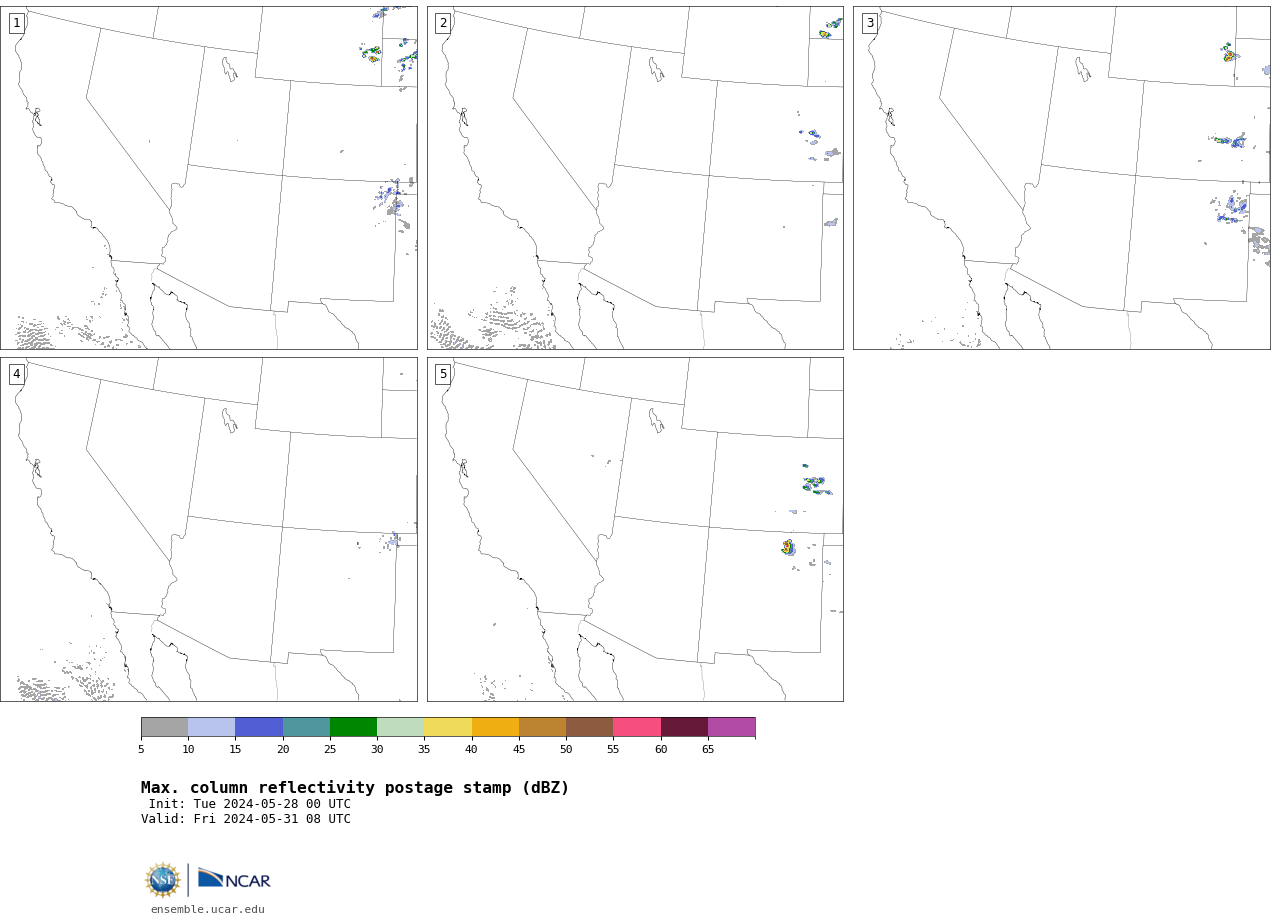The image size is (1280, 920).
Task: Click the pale green 30-35 dBZ swatch
Action: (x=401, y=727)
